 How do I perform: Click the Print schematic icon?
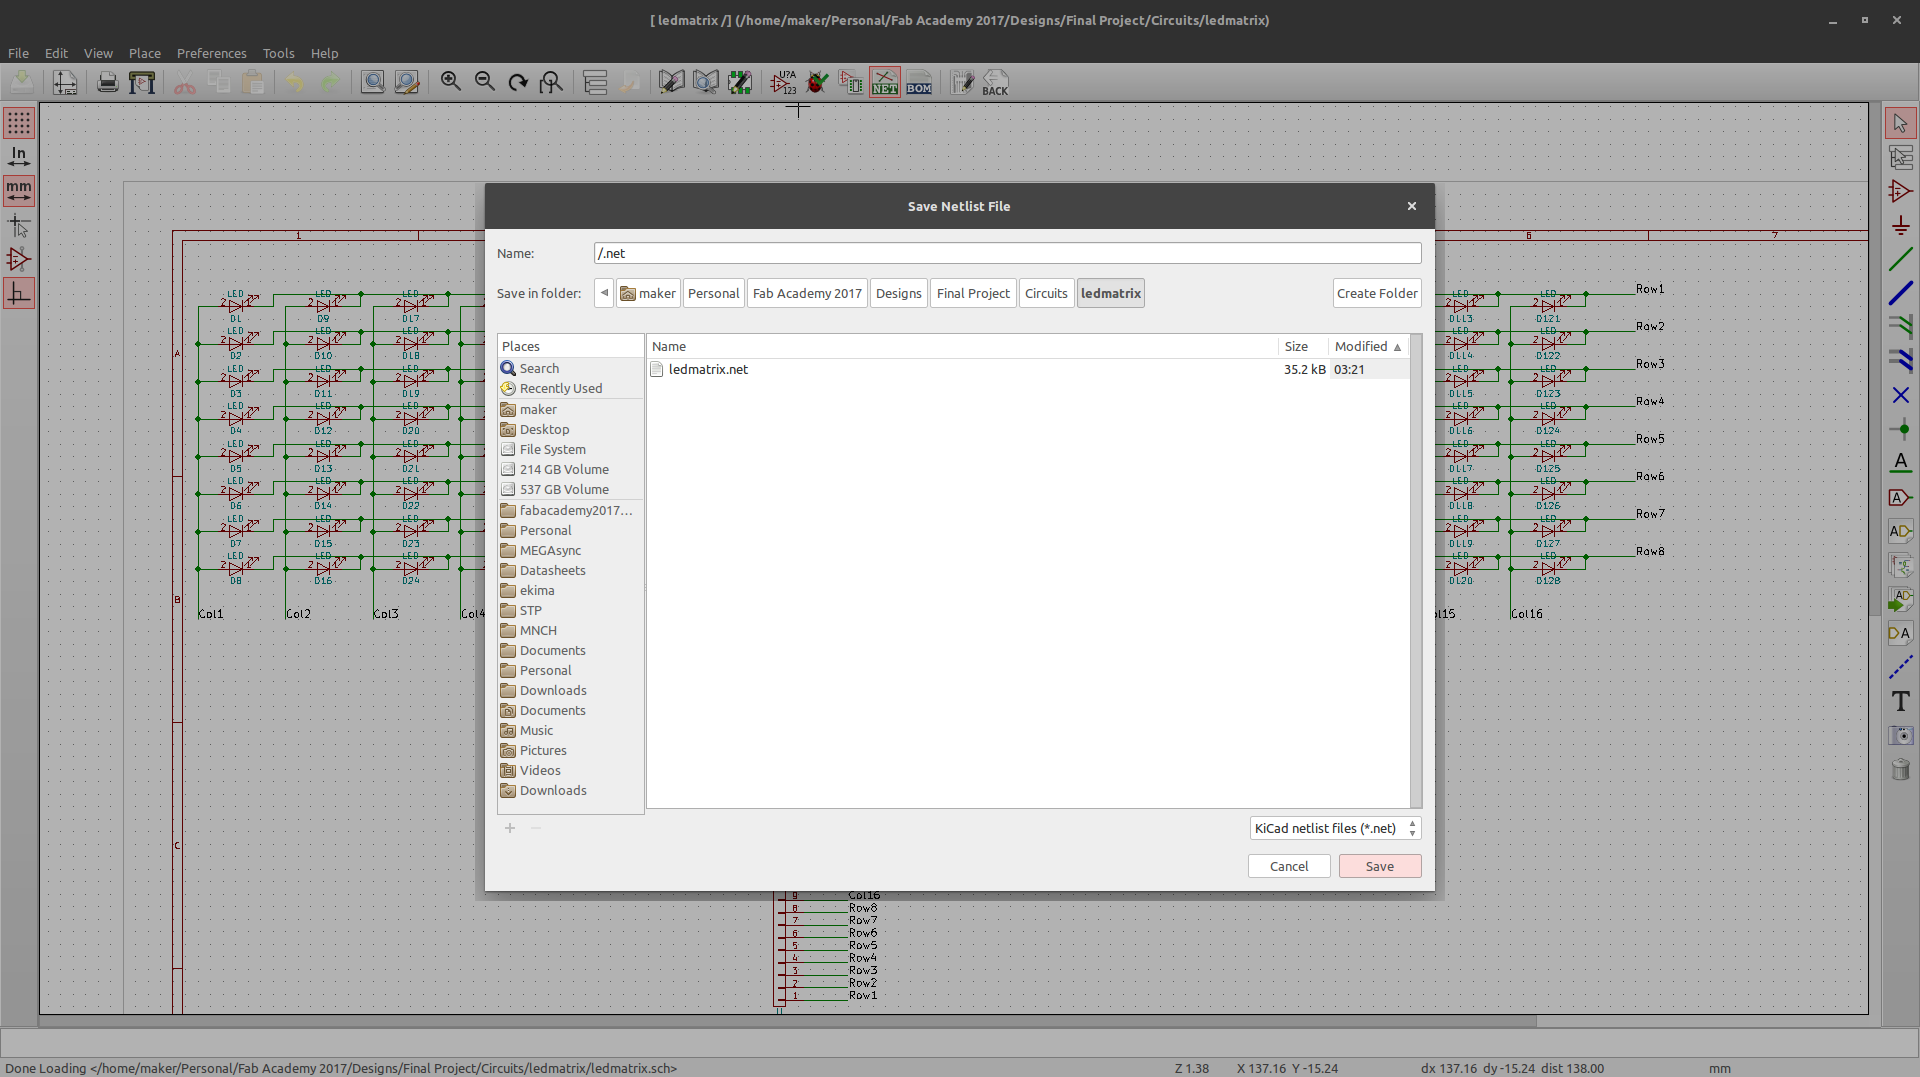pyautogui.click(x=107, y=82)
